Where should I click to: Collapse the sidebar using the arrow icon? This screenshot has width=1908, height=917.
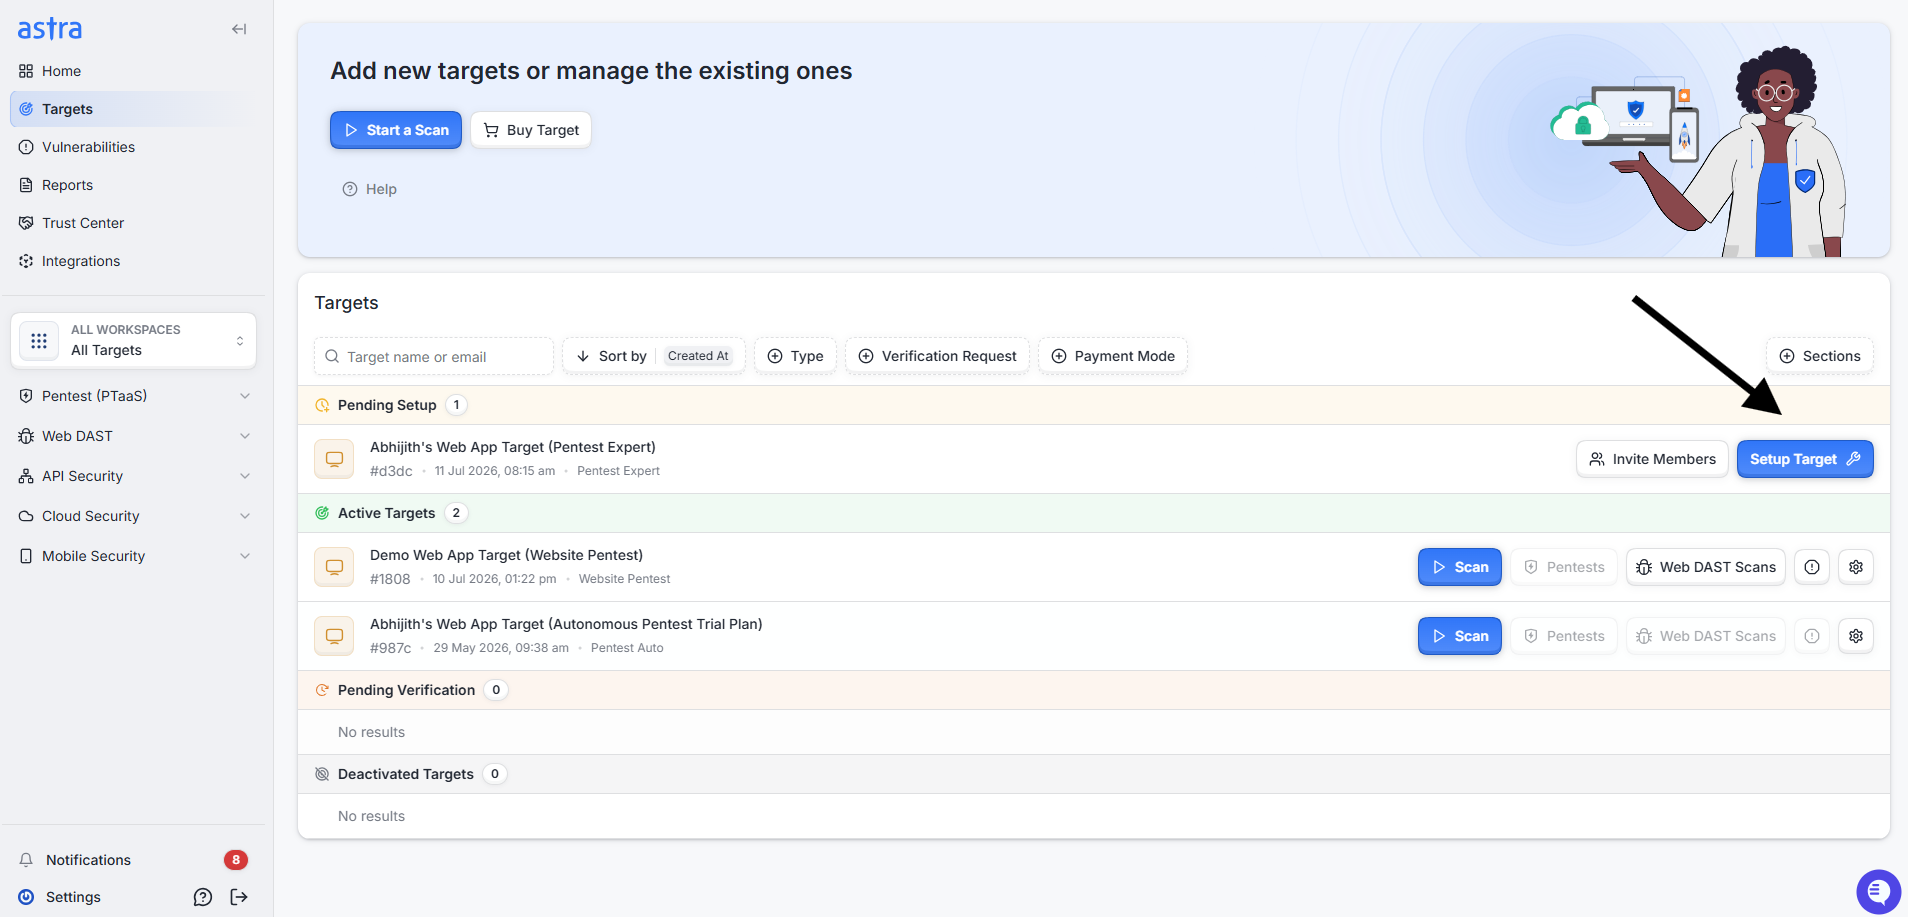239,29
